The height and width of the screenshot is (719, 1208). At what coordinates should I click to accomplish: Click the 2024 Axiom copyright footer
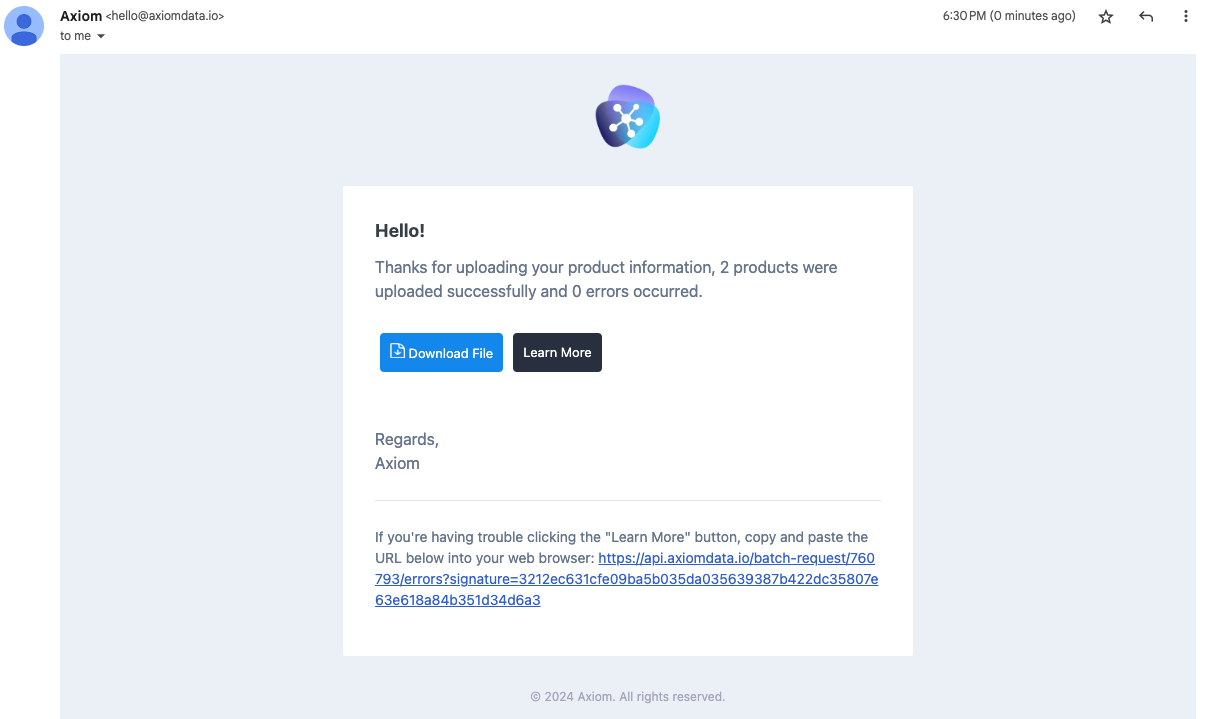tap(628, 697)
